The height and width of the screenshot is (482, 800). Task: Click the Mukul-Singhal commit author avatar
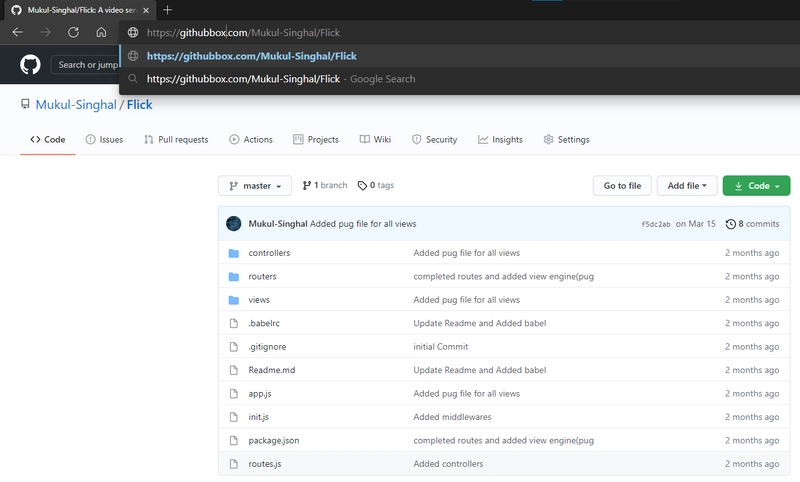pos(234,223)
